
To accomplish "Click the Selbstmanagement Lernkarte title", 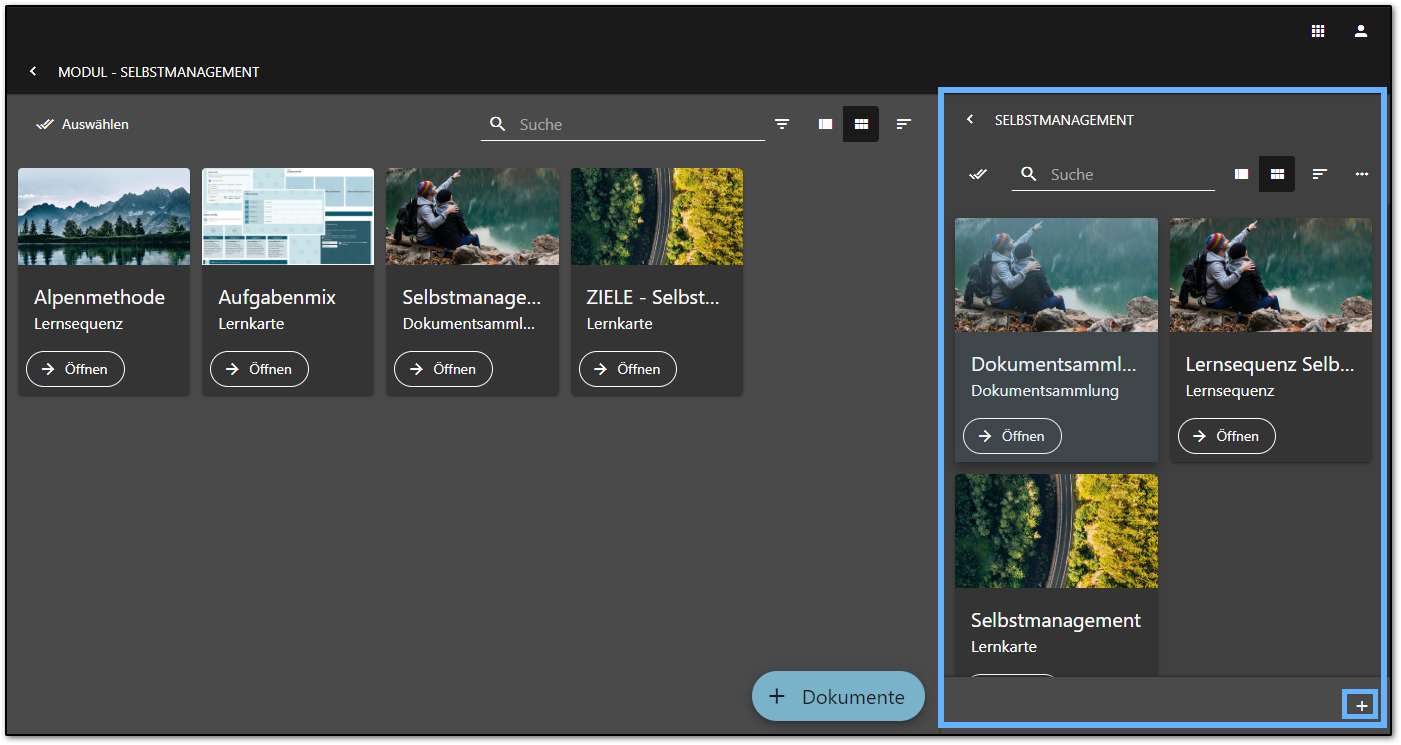I will click(x=1056, y=620).
